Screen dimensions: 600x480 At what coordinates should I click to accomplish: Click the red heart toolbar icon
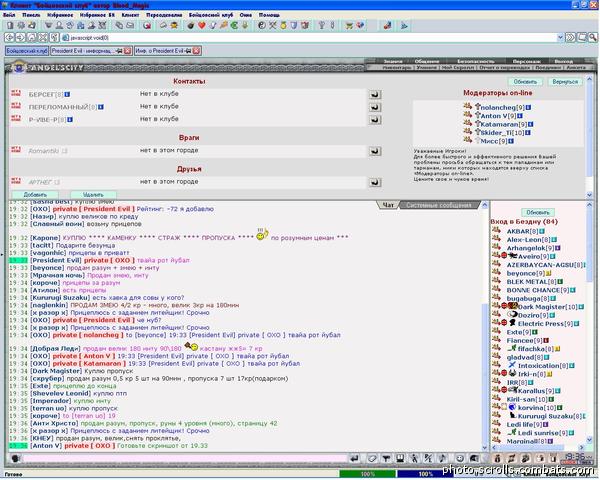pyautogui.click(x=201, y=26)
